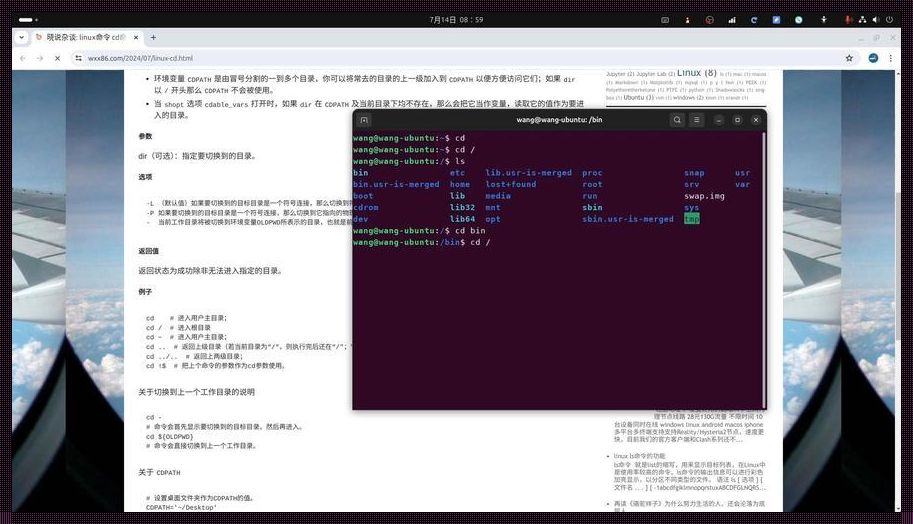
Task: Click the teal round tray icon
Action: tap(798, 20)
